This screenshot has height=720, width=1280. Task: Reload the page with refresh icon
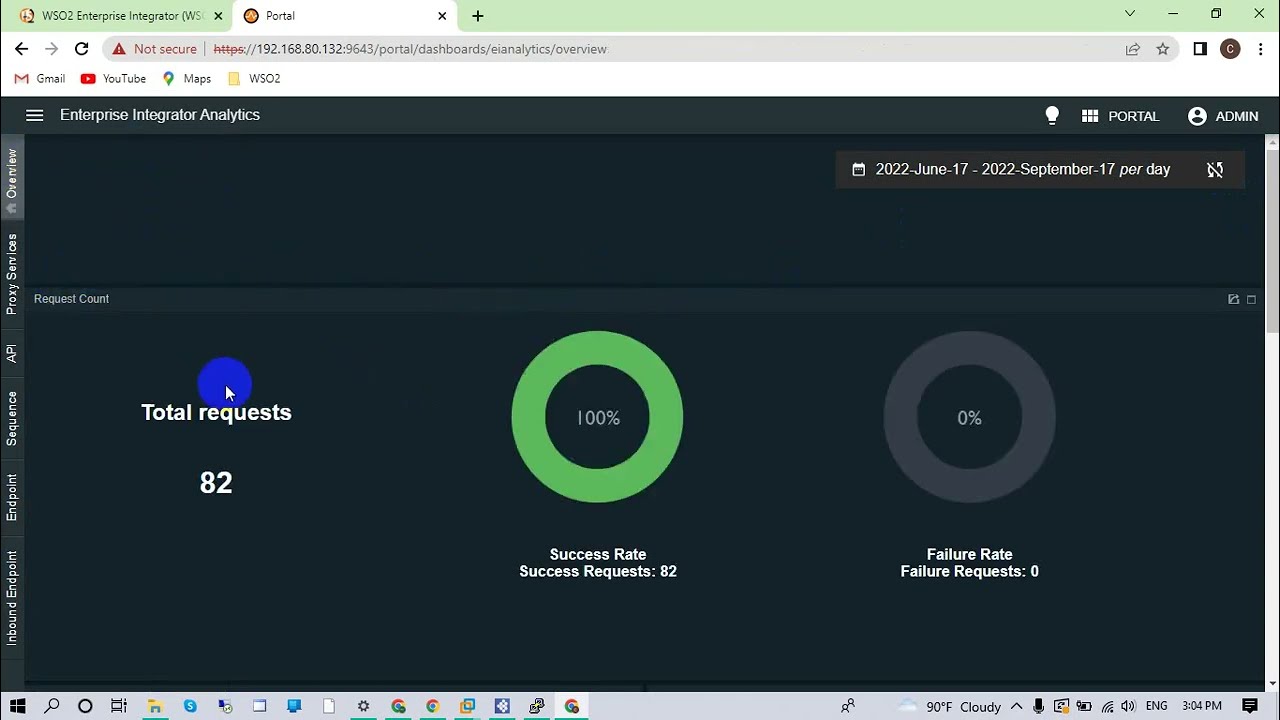click(82, 48)
